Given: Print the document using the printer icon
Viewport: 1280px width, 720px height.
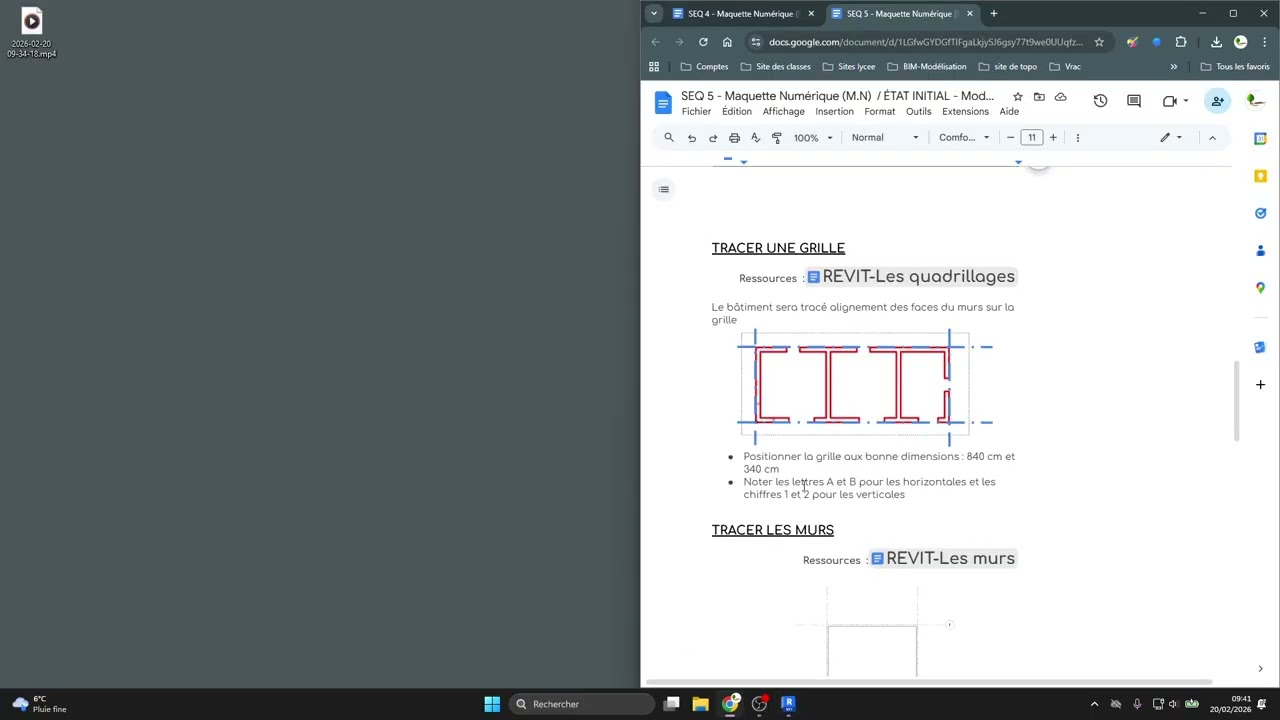Looking at the screenshot, I should tap(734, 138).
